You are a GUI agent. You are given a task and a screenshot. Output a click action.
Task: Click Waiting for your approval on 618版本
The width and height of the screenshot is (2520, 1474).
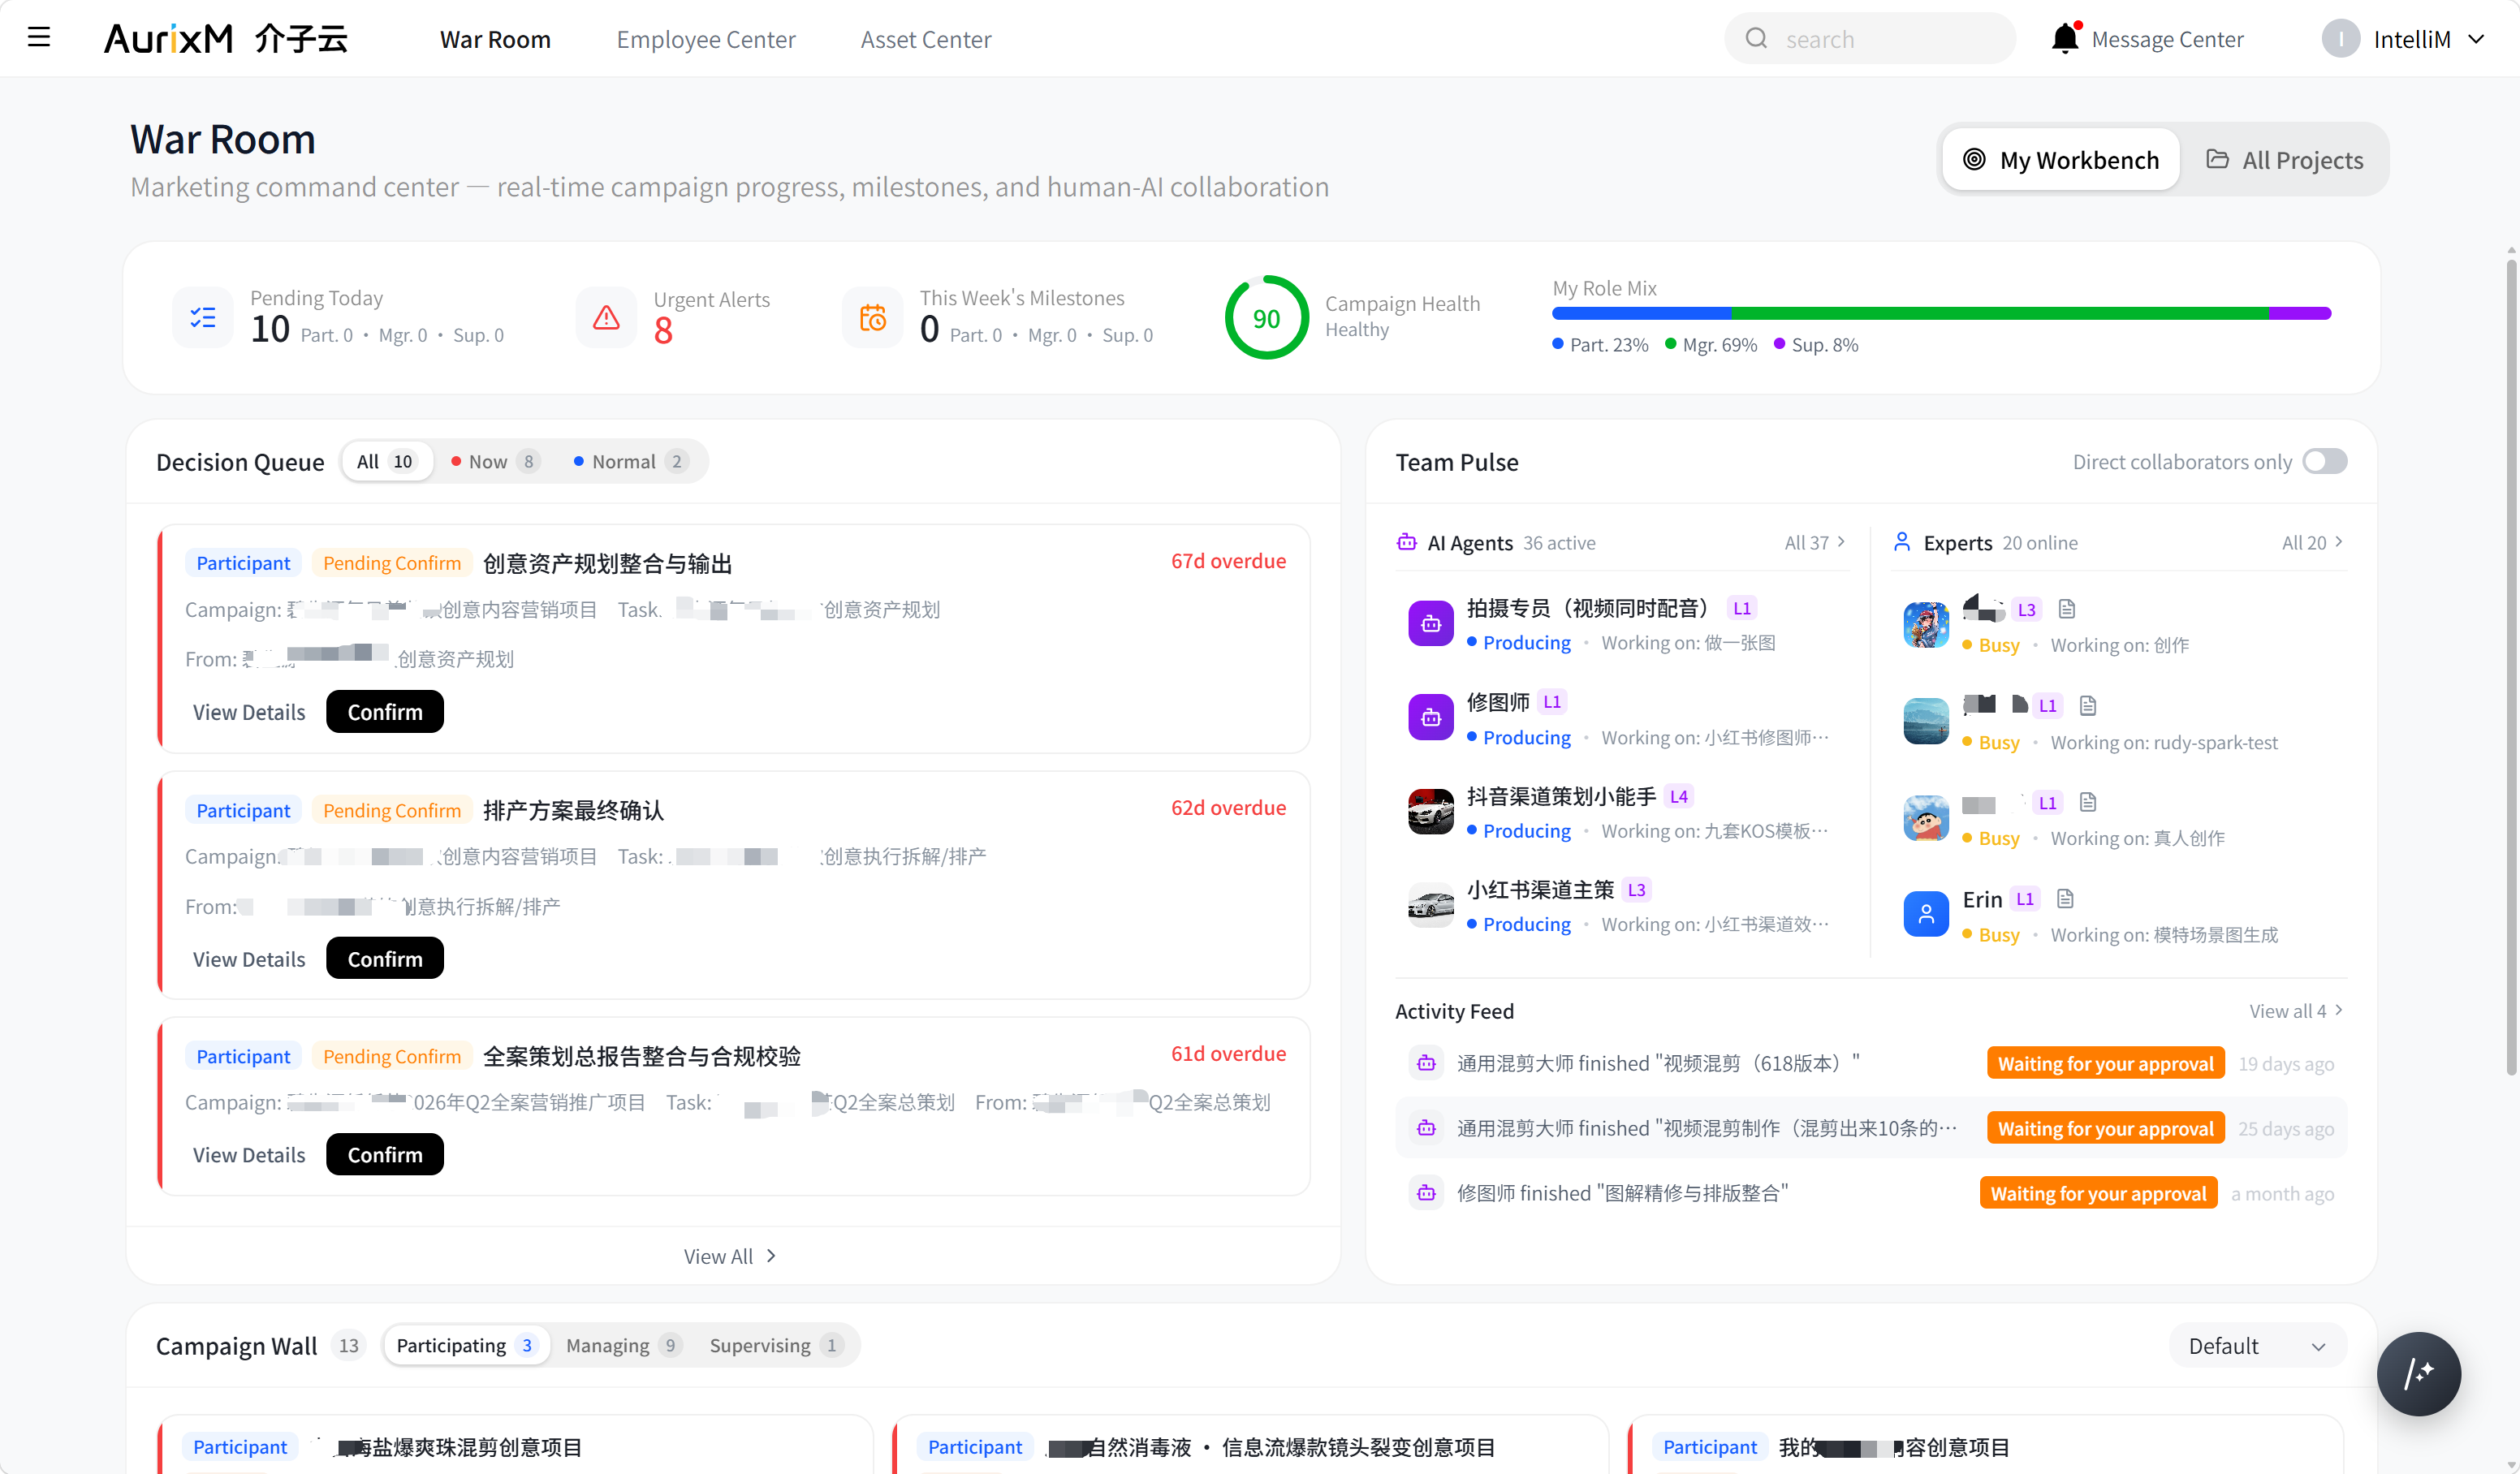(2105, 1063)
